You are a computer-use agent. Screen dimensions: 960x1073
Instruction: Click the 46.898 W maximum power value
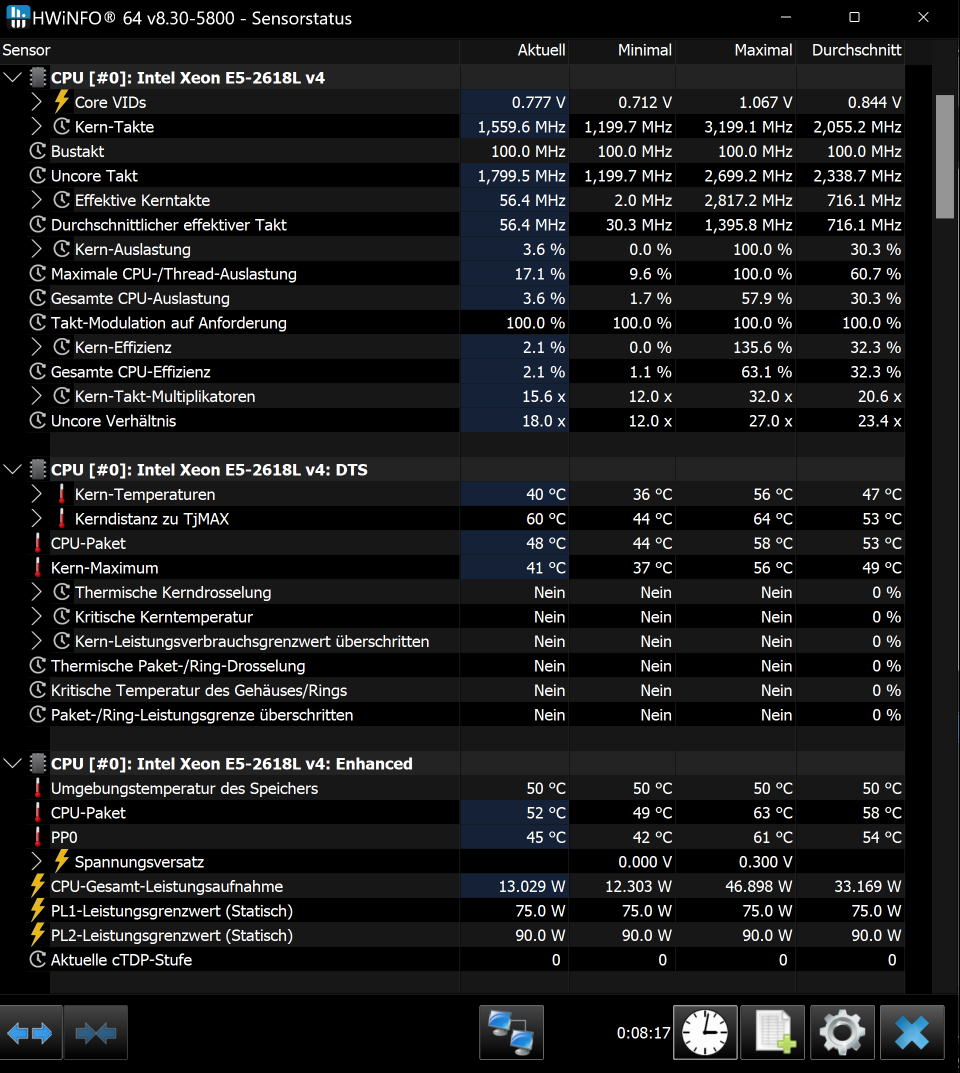pos(758,886)
